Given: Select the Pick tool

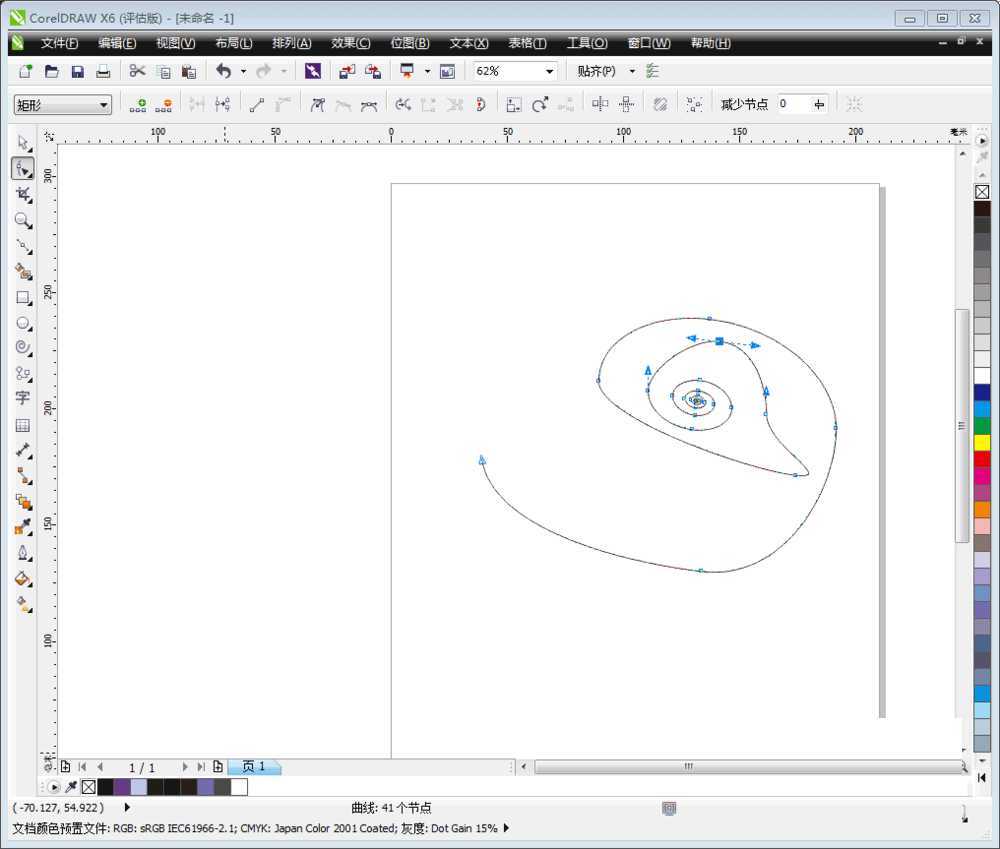Looking at the screenshot, I should (x=24, y=143).
